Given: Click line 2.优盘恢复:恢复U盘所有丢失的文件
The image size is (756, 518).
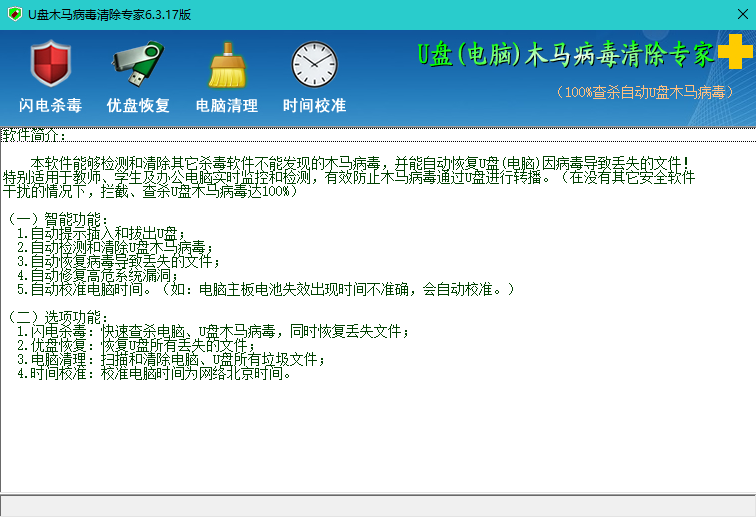Looking at the screenshot, I should point(136,345).
